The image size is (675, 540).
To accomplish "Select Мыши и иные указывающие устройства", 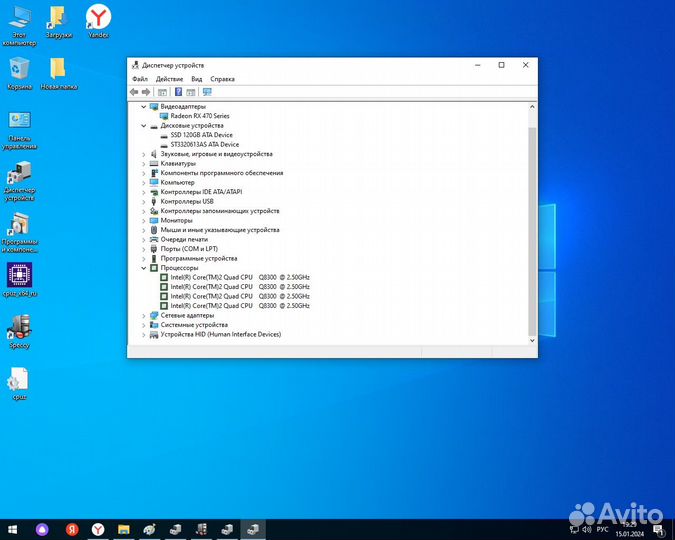I will 220,230.
